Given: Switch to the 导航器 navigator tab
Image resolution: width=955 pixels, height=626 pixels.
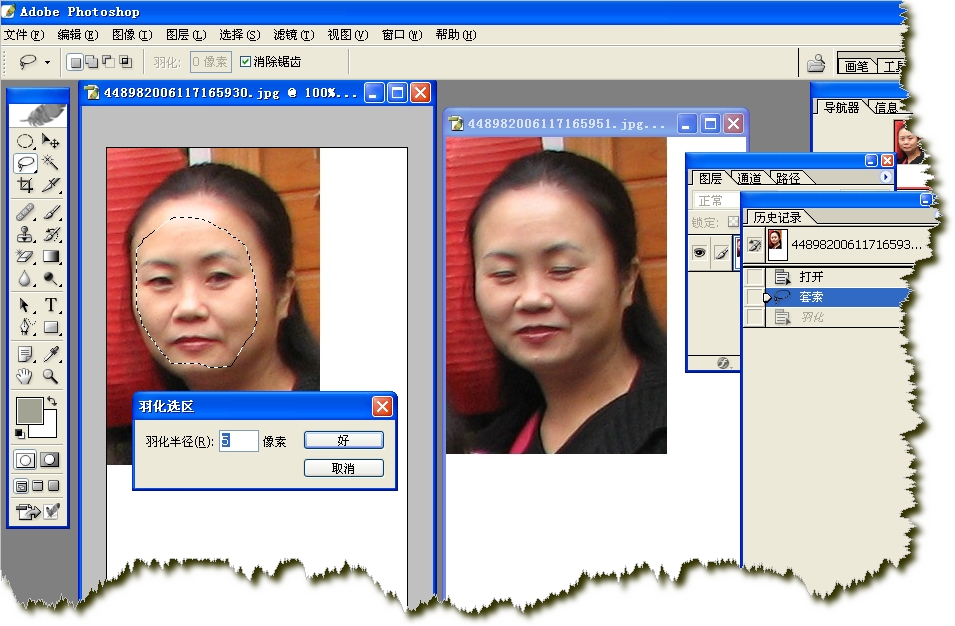Looking at the screenshot, I should 841,108.
